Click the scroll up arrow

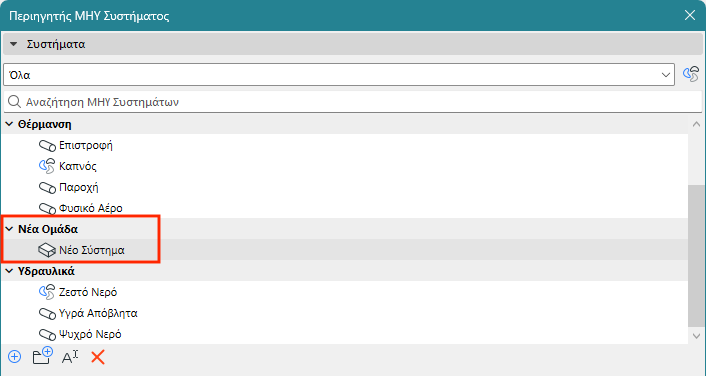point(696,124)
